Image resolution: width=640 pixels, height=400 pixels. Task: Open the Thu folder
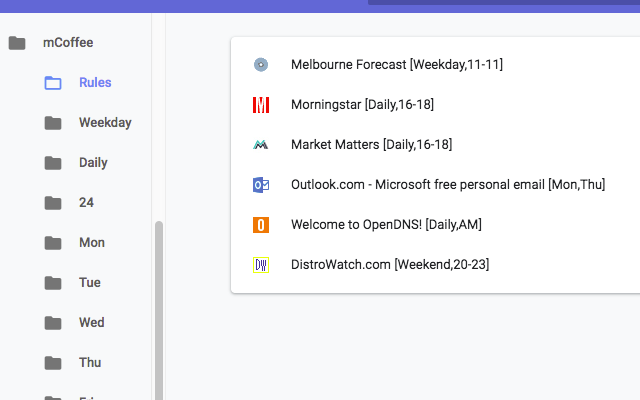[90, 363]
